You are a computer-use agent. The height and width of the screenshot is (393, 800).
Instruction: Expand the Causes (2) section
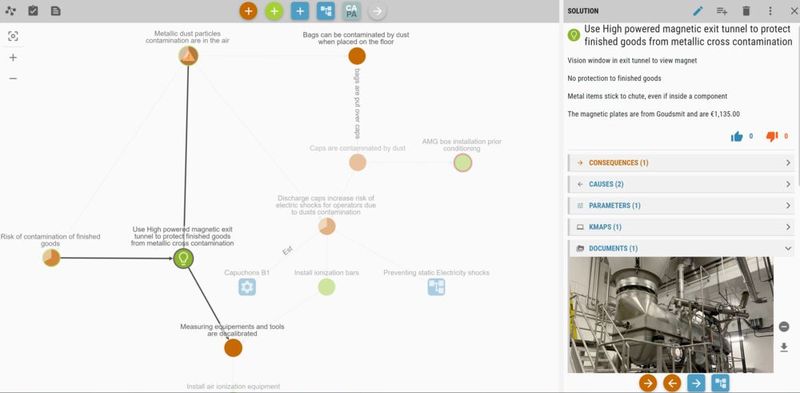682,184
